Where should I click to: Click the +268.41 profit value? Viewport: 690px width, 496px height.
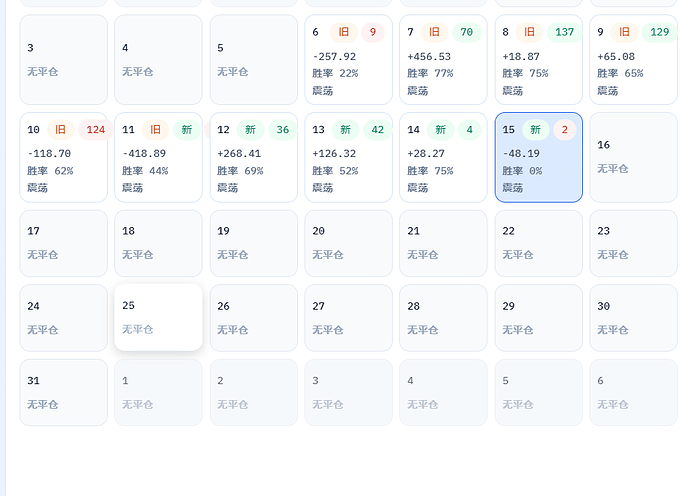[239, 154]
